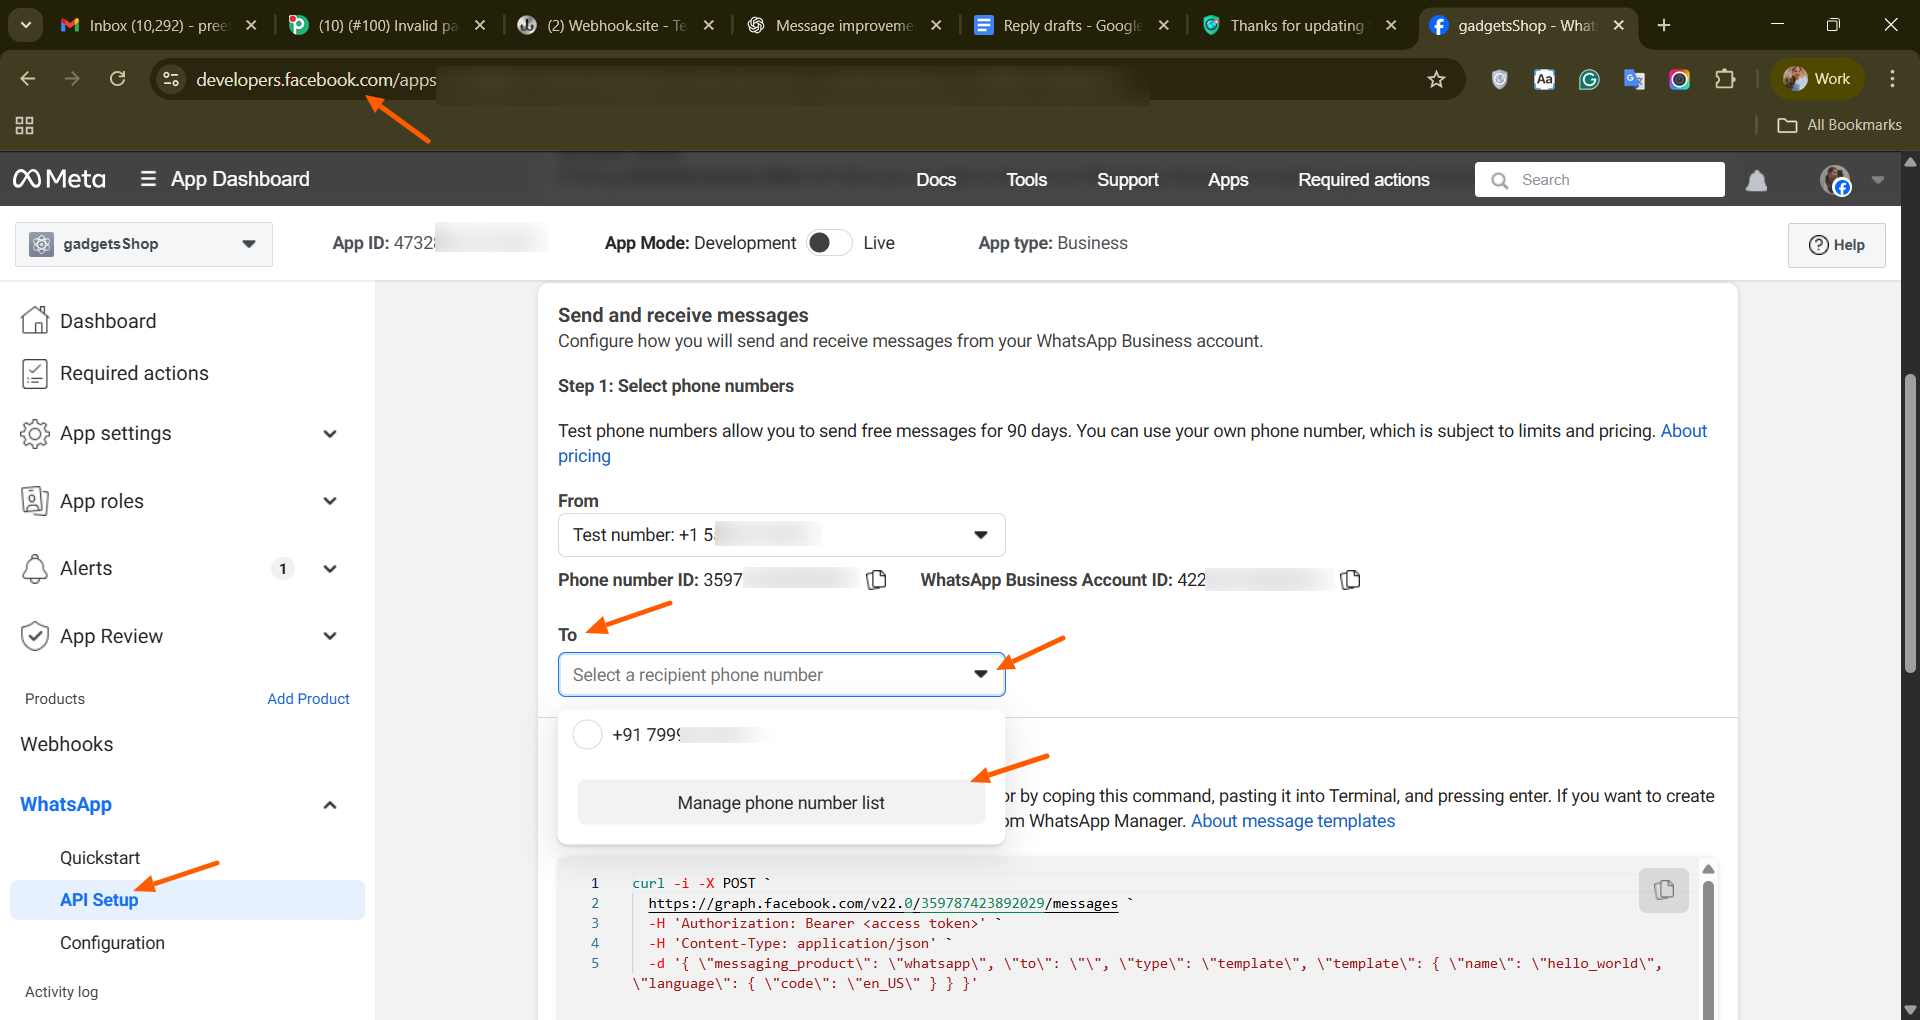
Task: Open the Grammarly extension icon
Action: [x=1589, y=79]
